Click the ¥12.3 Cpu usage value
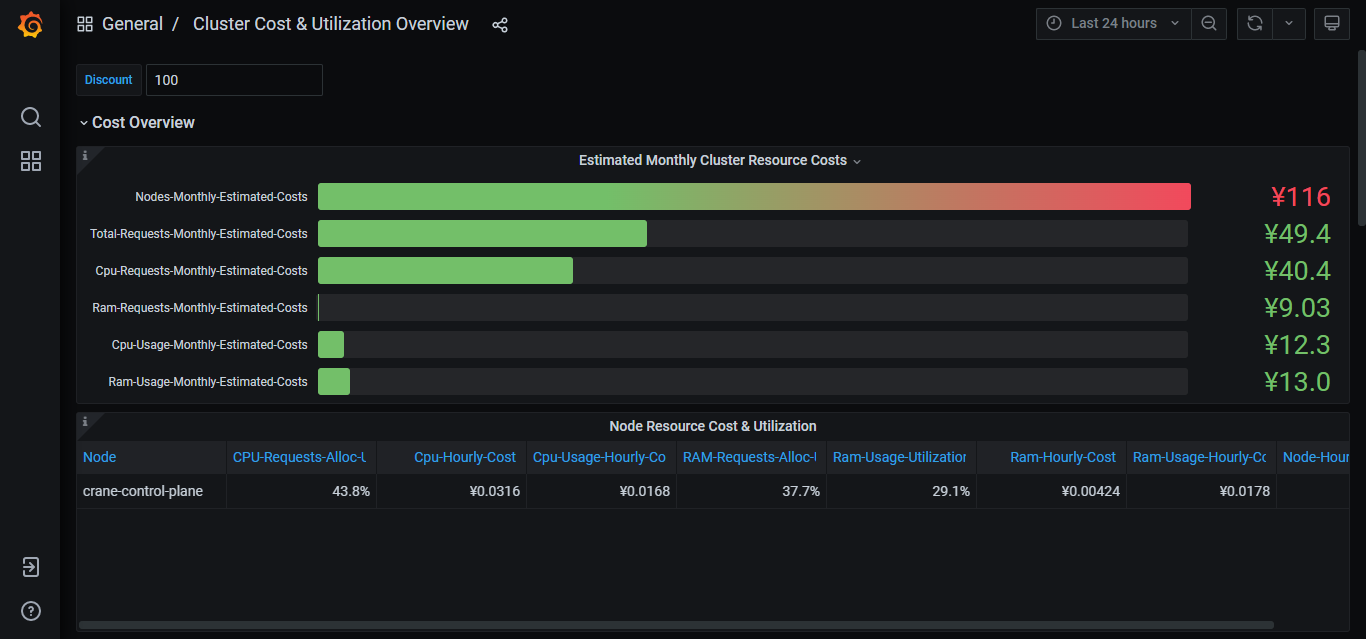This screenshot has height=639, width=1366. tap(1297, 344)
